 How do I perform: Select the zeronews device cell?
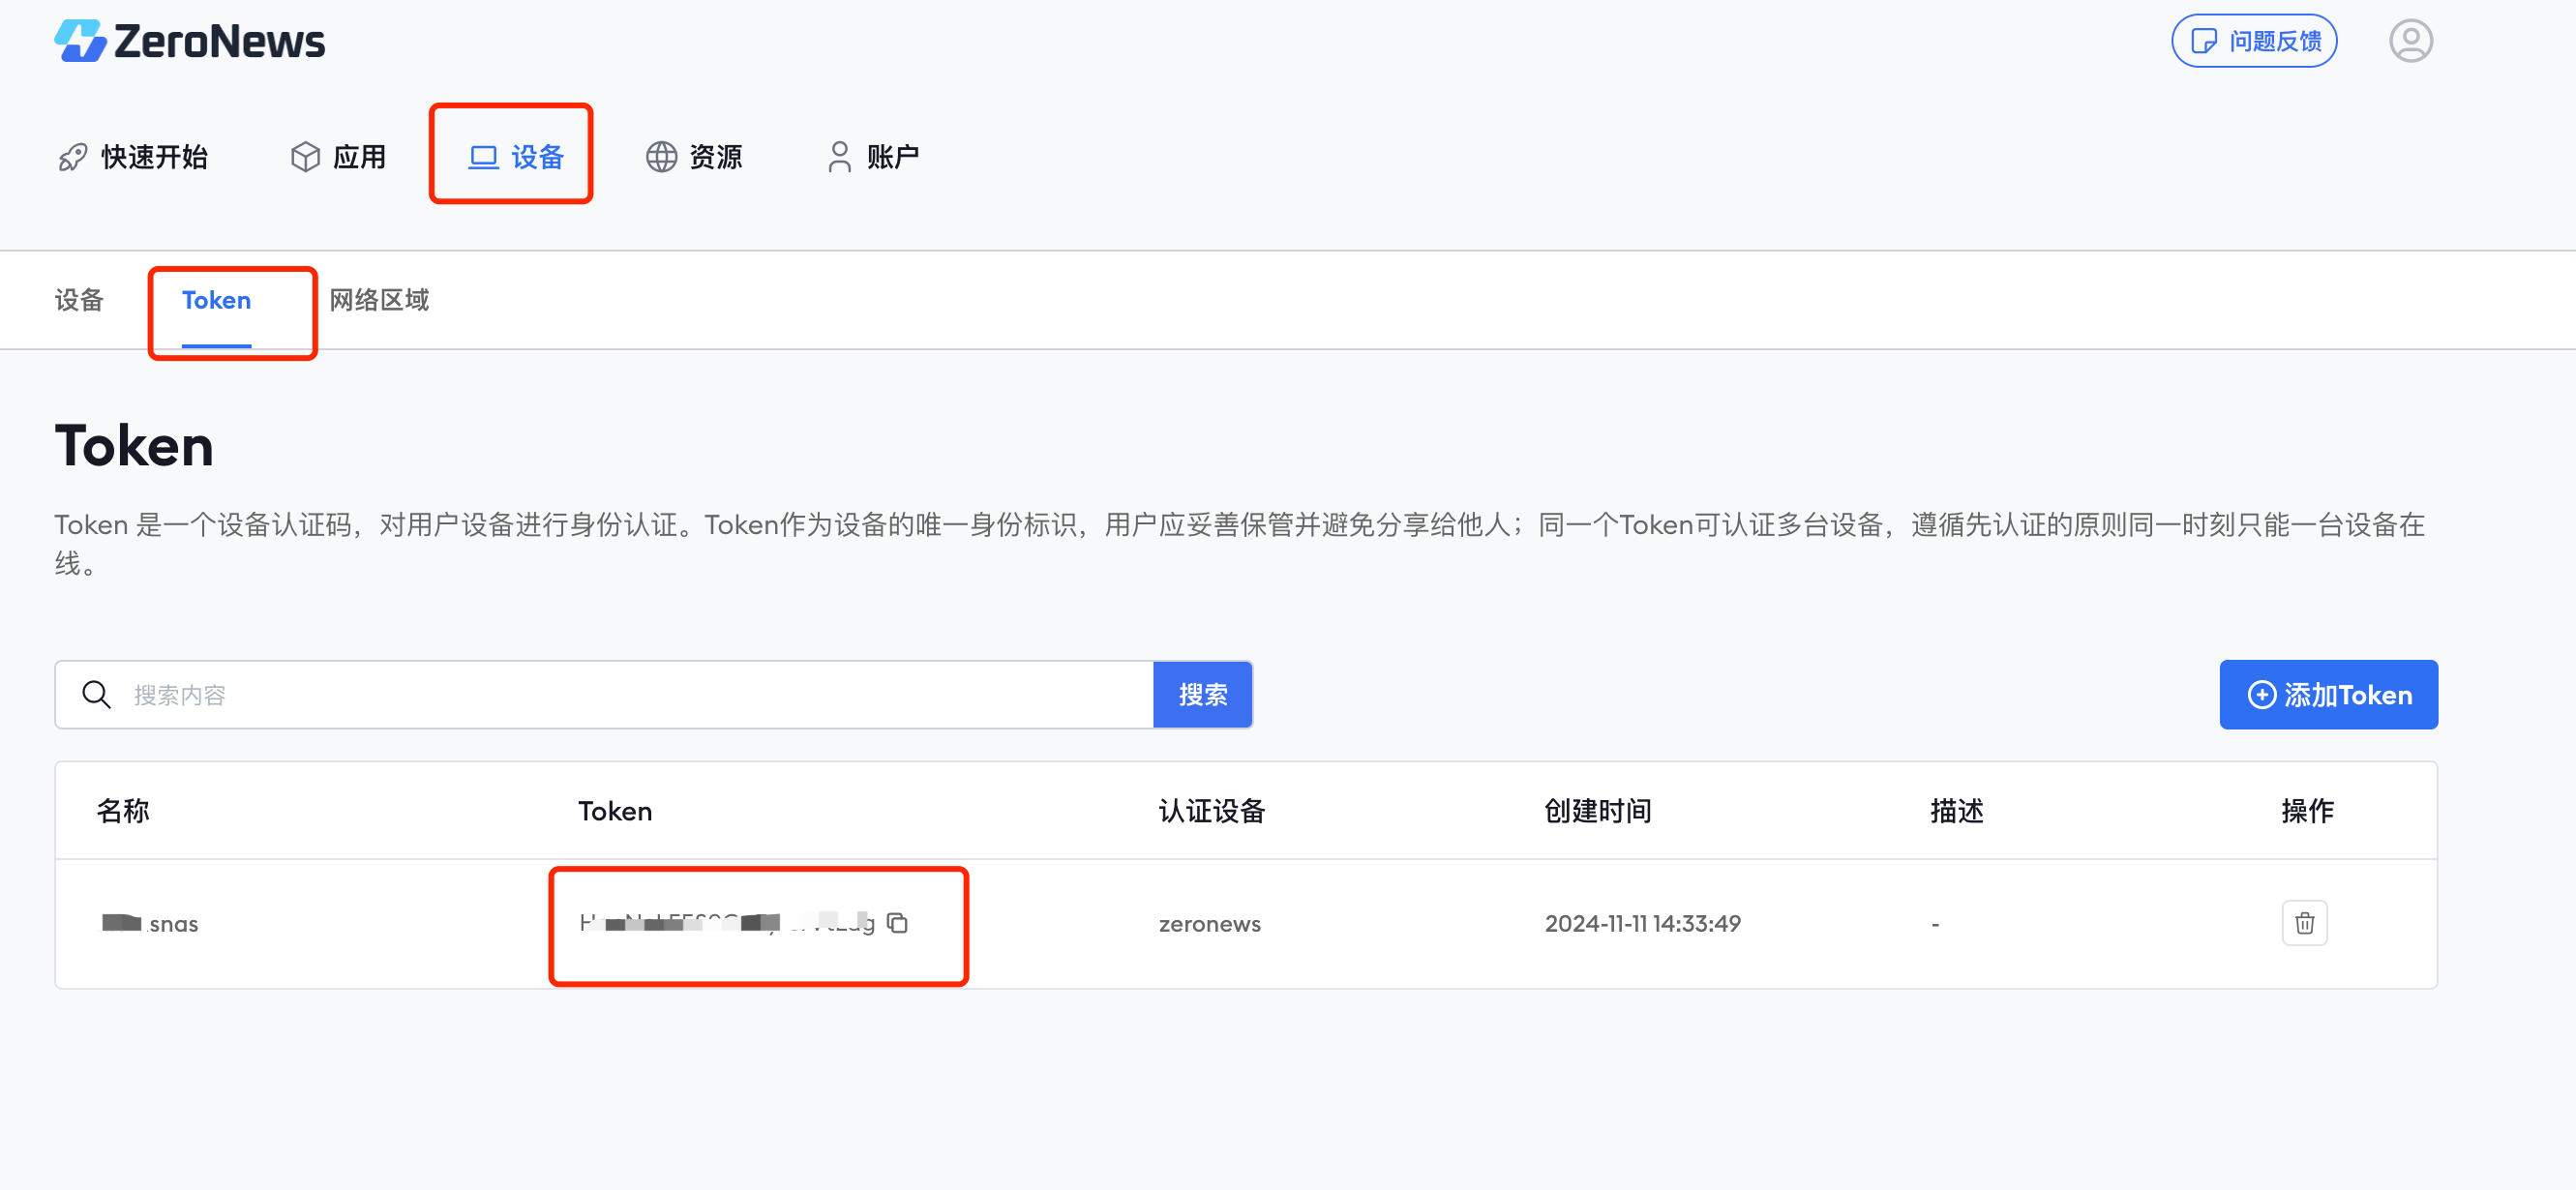click(1210, 924)
